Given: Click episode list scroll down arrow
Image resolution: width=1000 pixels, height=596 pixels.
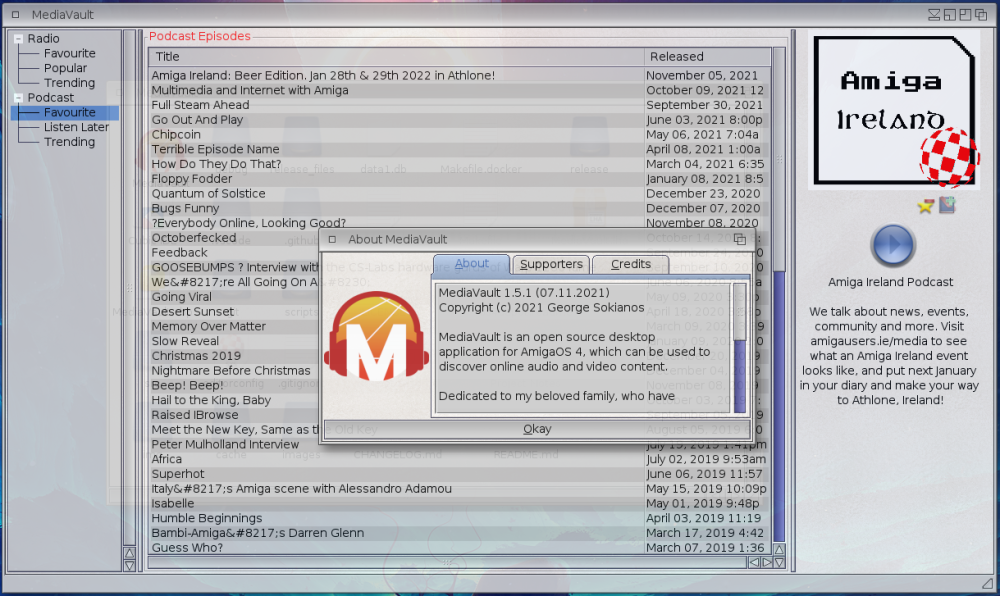Looking at the screenshot, I should point(779,562).
